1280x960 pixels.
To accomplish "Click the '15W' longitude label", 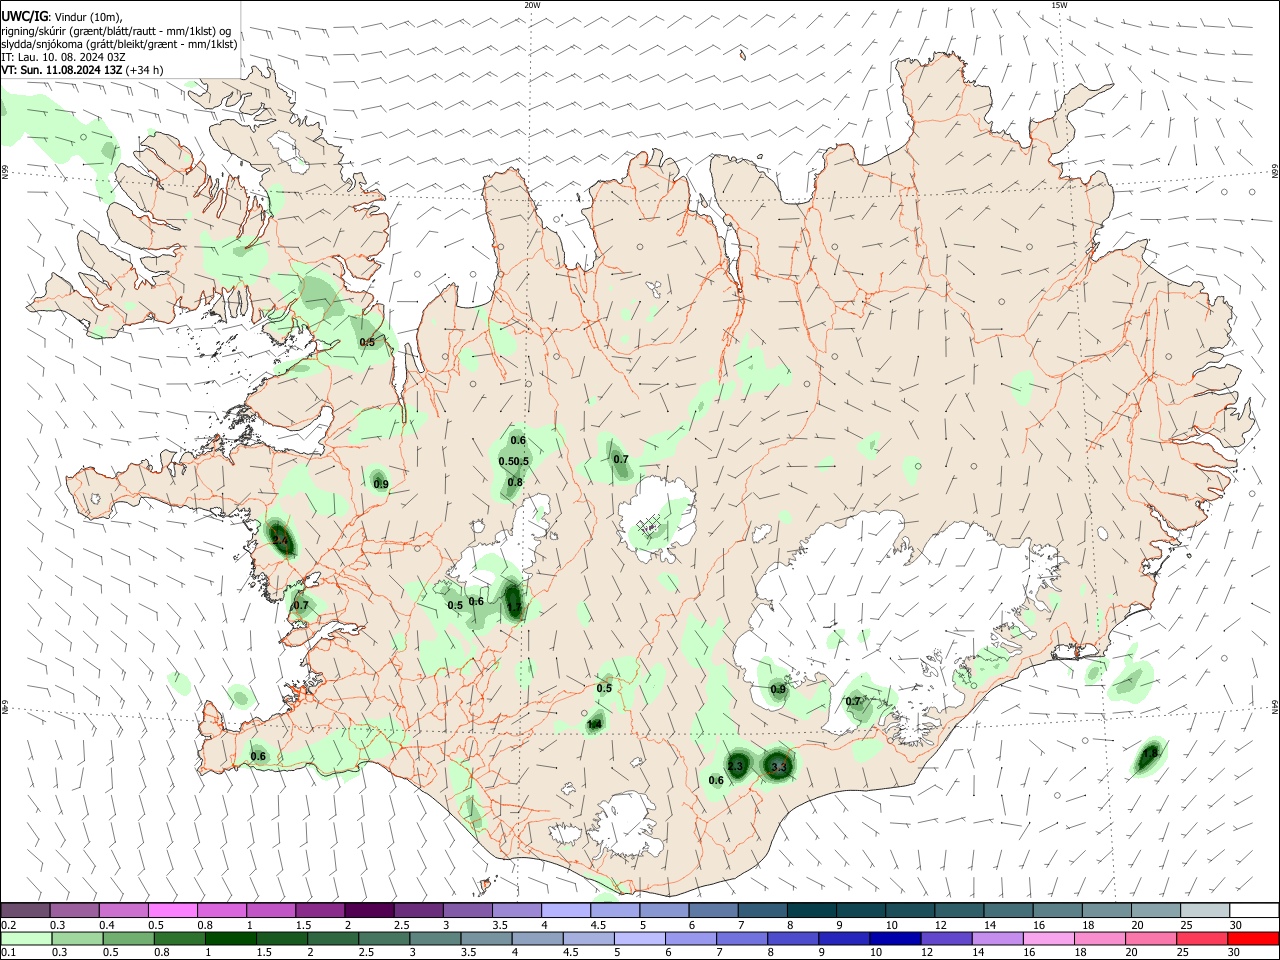I will tap(1059, 5).
